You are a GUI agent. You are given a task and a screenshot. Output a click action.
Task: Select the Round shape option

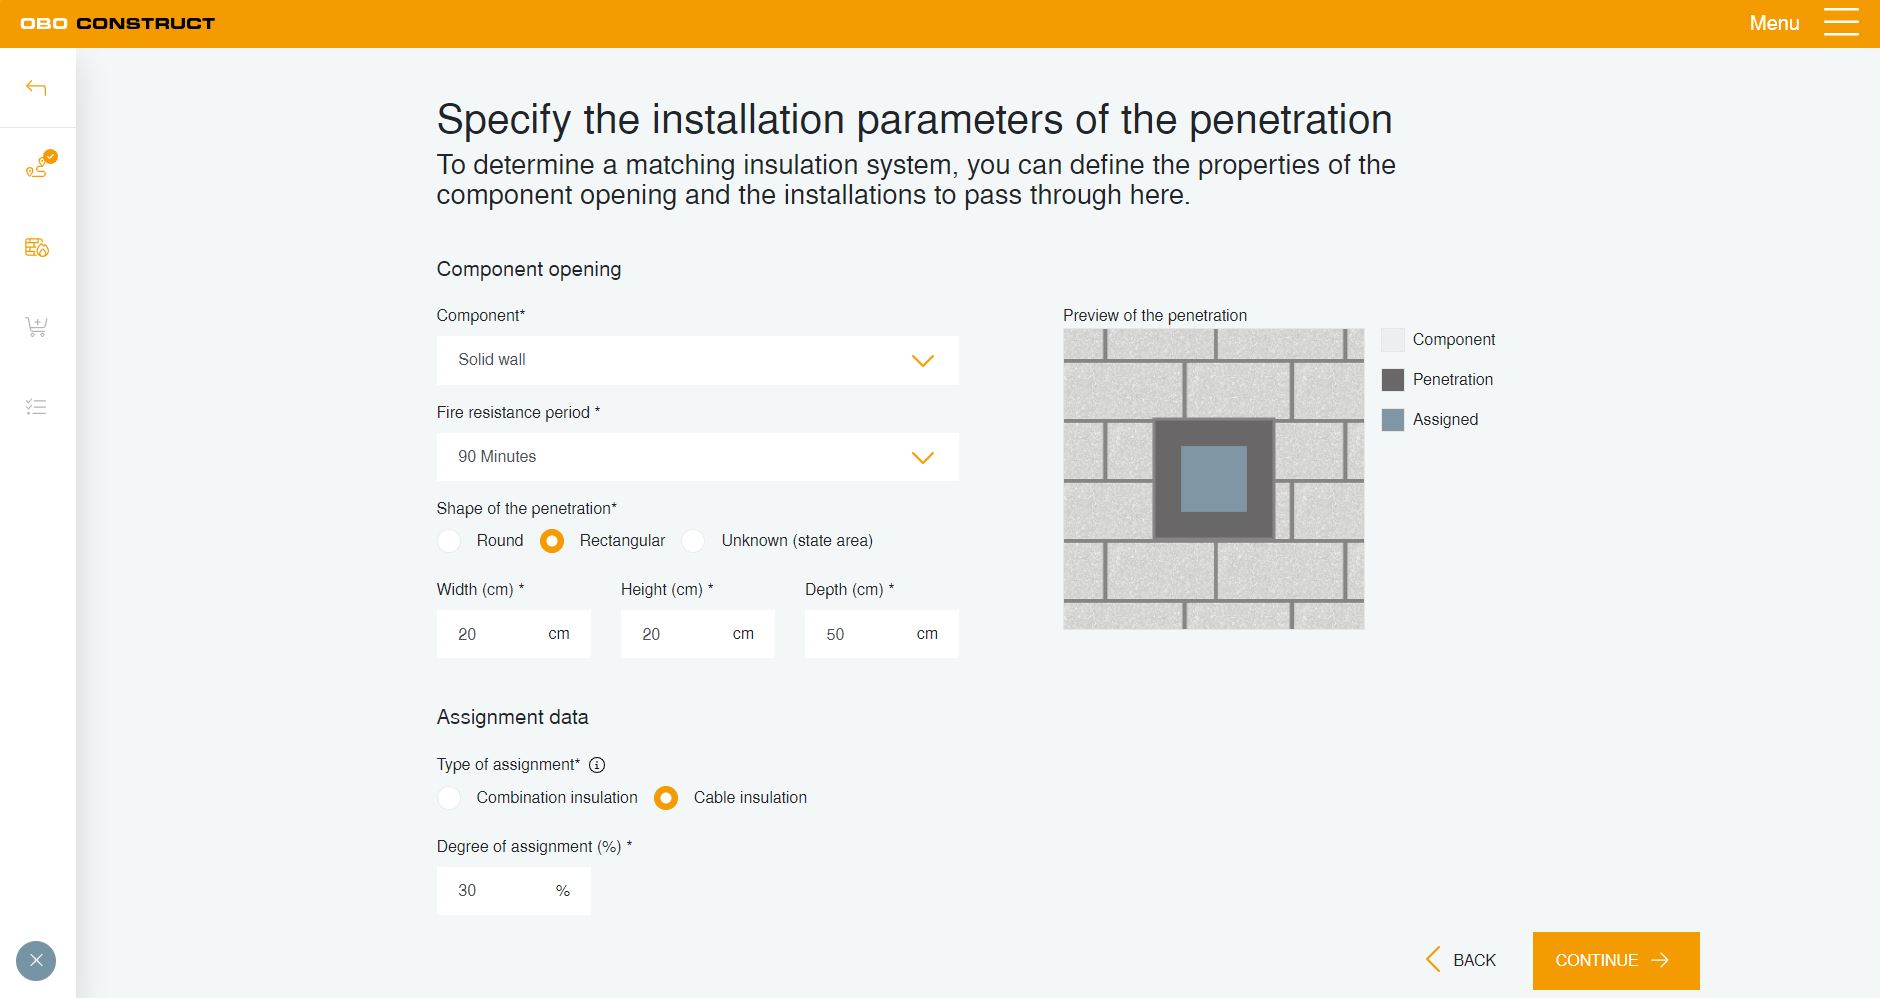[x=450, y=541]
